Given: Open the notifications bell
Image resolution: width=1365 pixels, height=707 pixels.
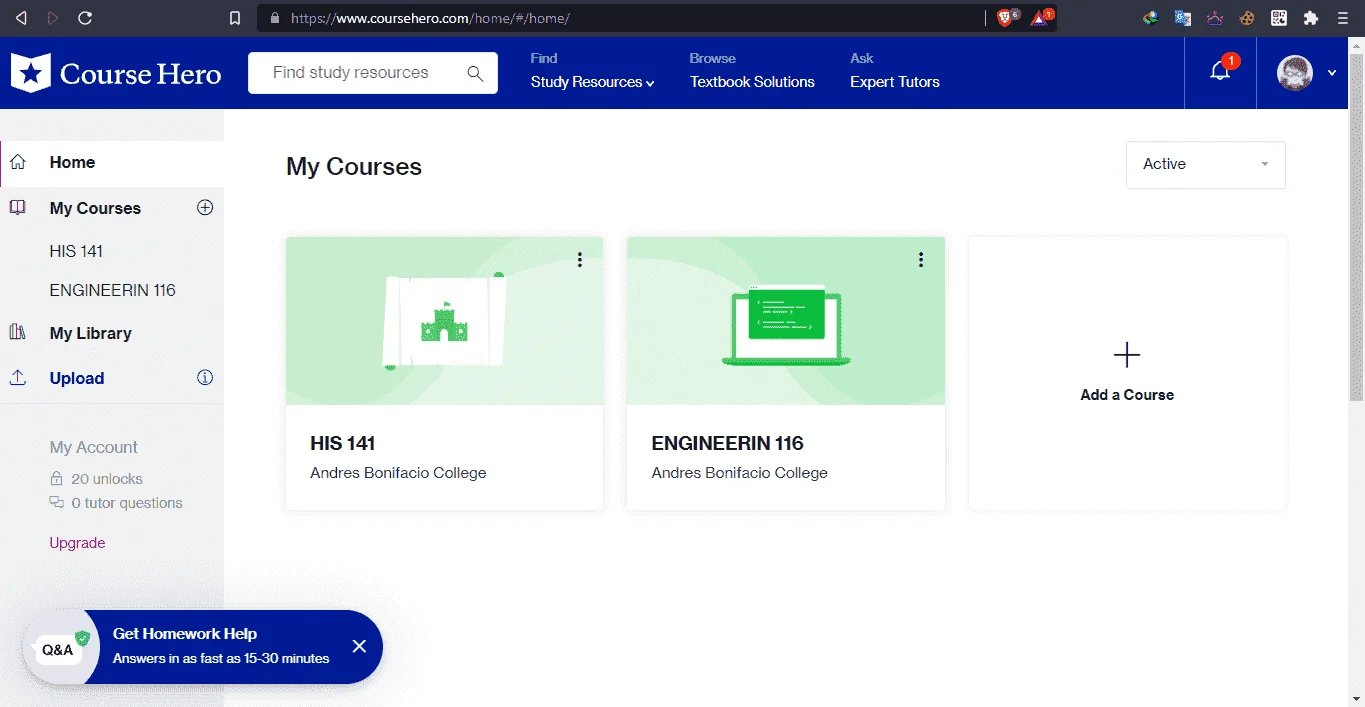Looking at the screenshot, I should coord(1220,72).
